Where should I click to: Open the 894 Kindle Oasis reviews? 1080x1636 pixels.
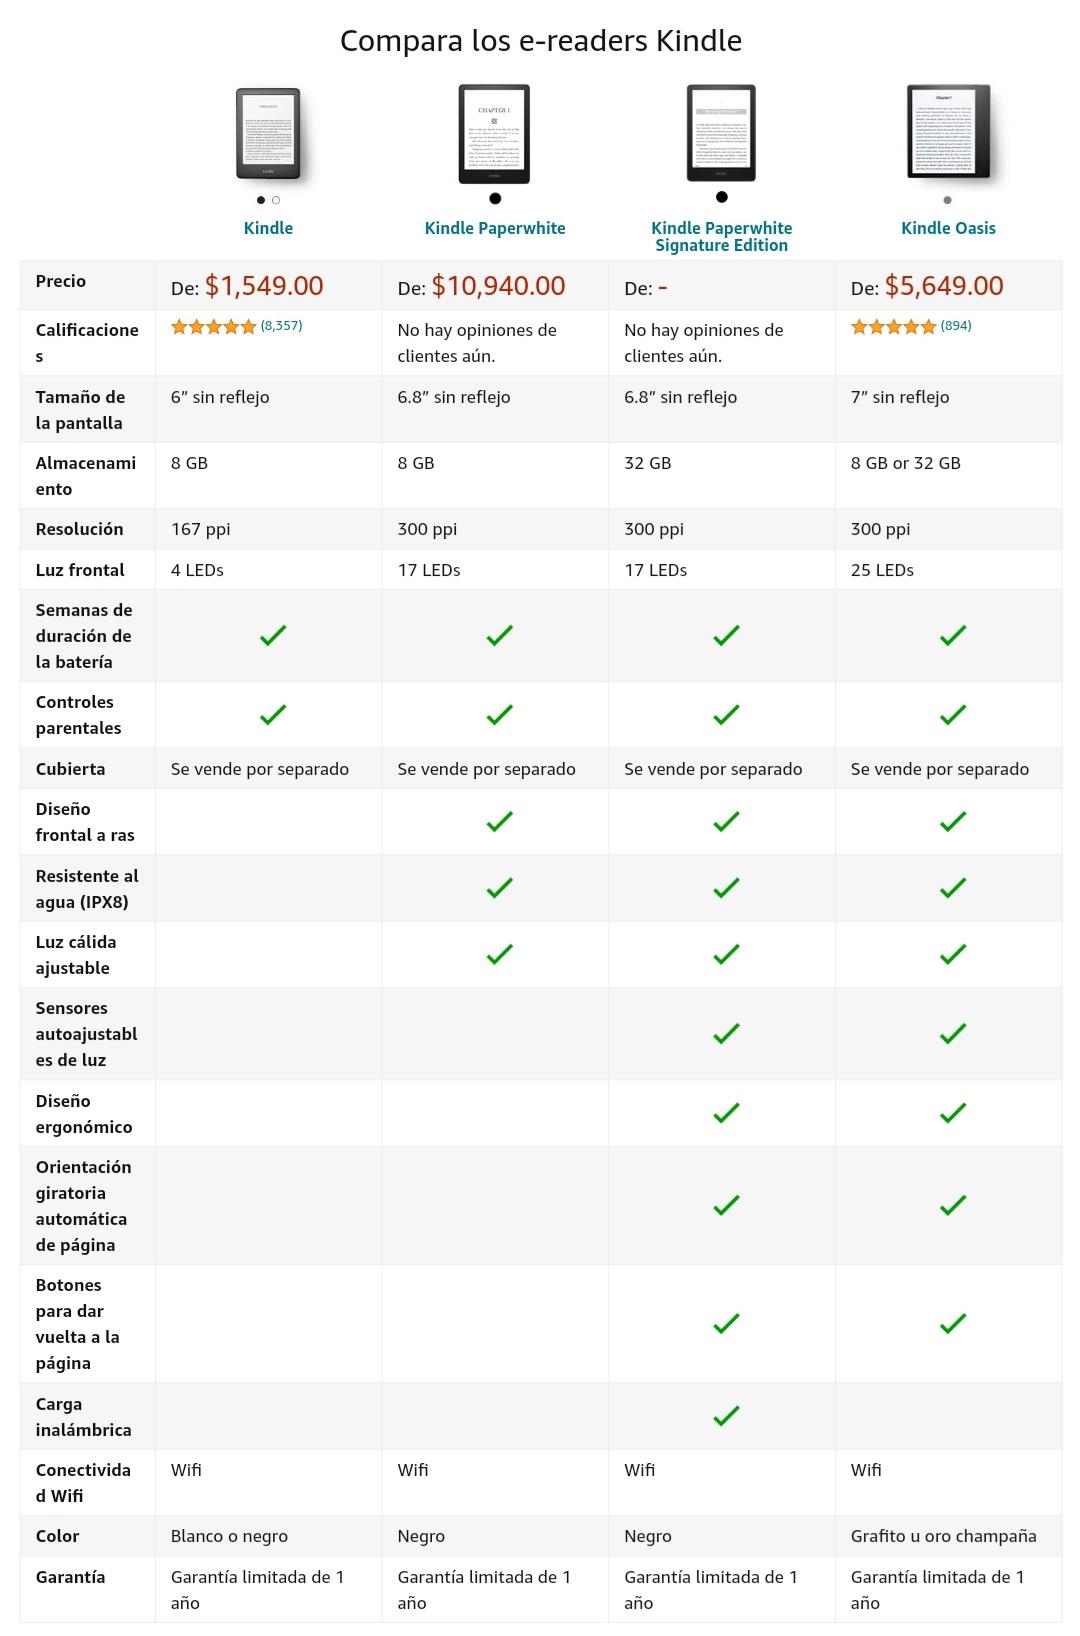click(x=956, y=326)
